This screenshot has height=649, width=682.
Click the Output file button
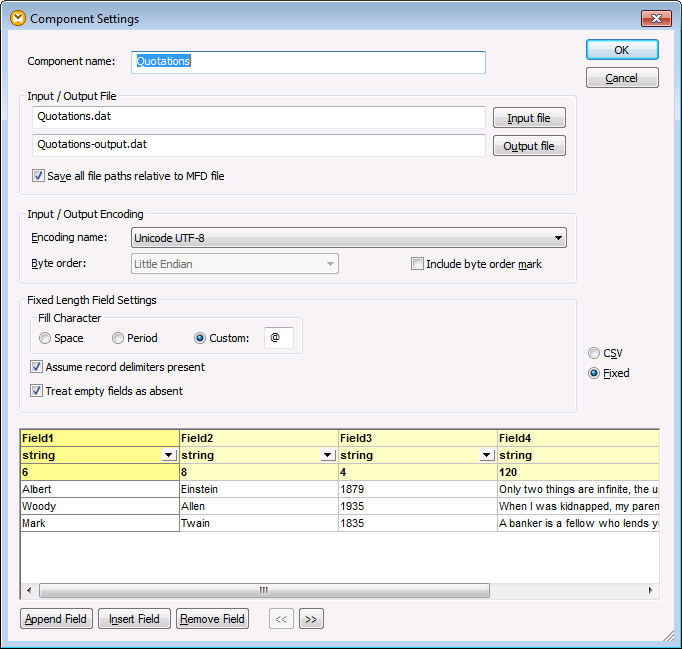528,146
